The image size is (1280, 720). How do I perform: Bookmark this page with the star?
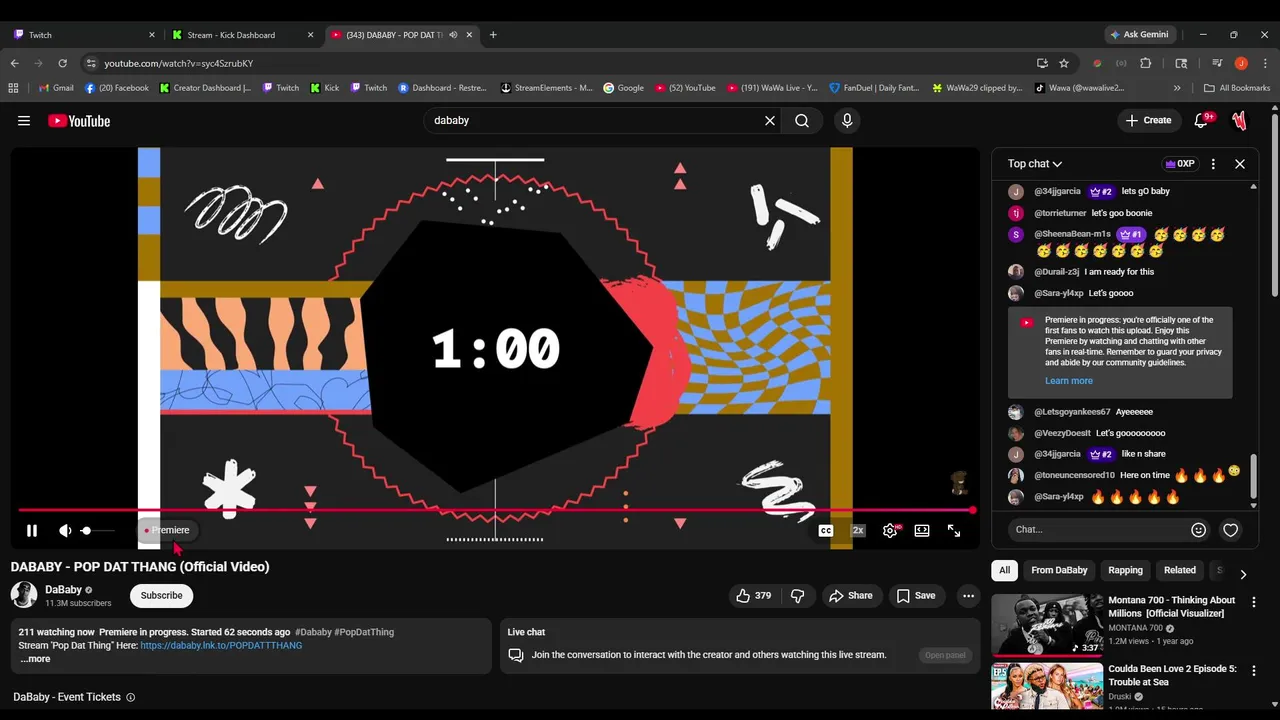coord(1064,63)
